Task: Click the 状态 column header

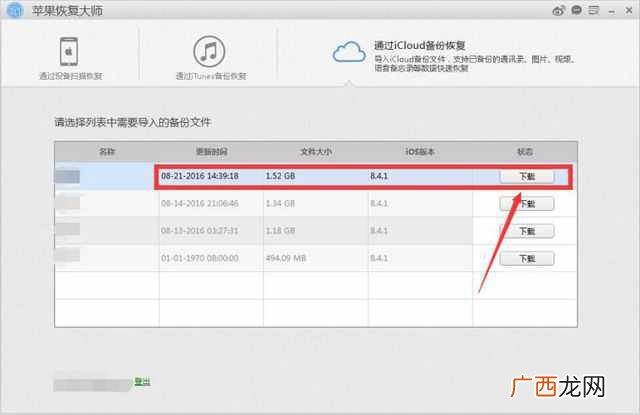Action: (525, 152)
